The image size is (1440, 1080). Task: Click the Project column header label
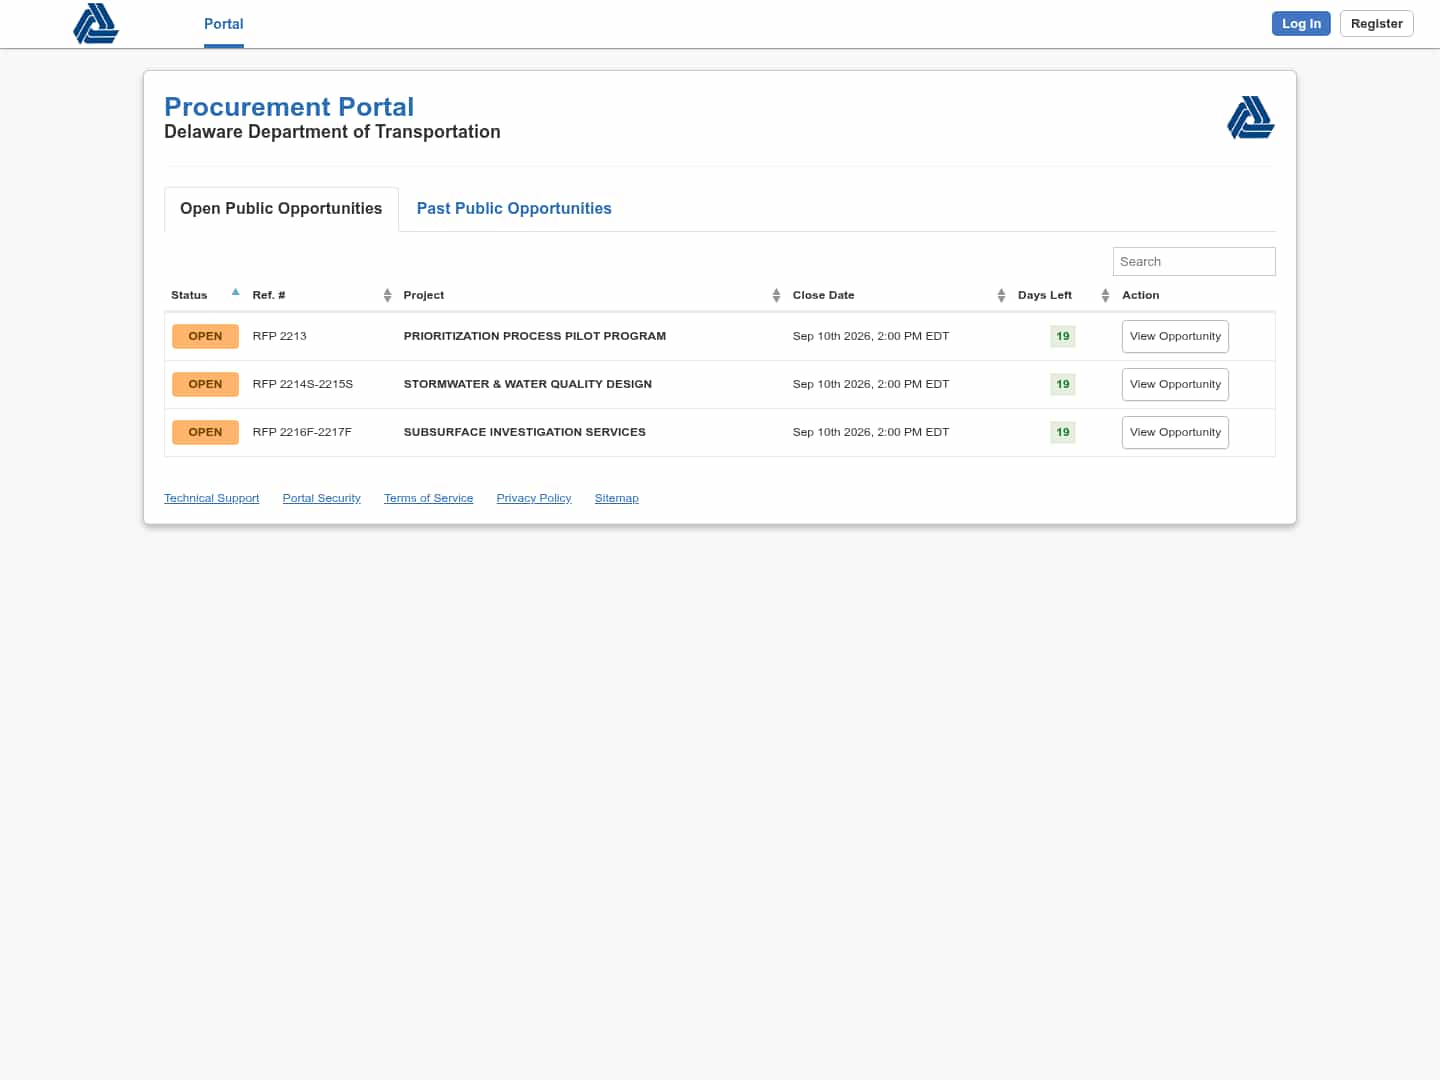[424, 295]
